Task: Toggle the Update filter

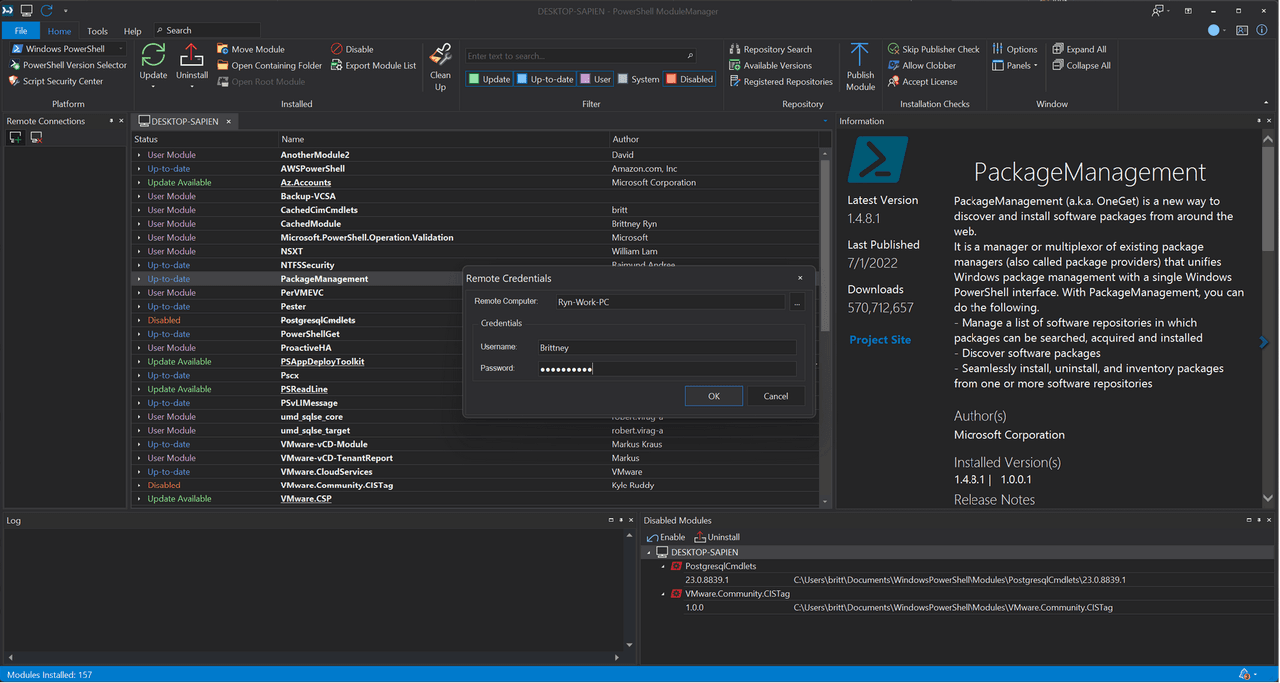Action: 490,79
